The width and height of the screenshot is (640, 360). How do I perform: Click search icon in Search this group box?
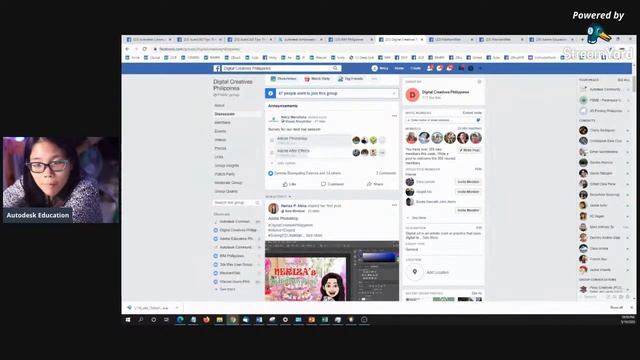pos(258,202)
